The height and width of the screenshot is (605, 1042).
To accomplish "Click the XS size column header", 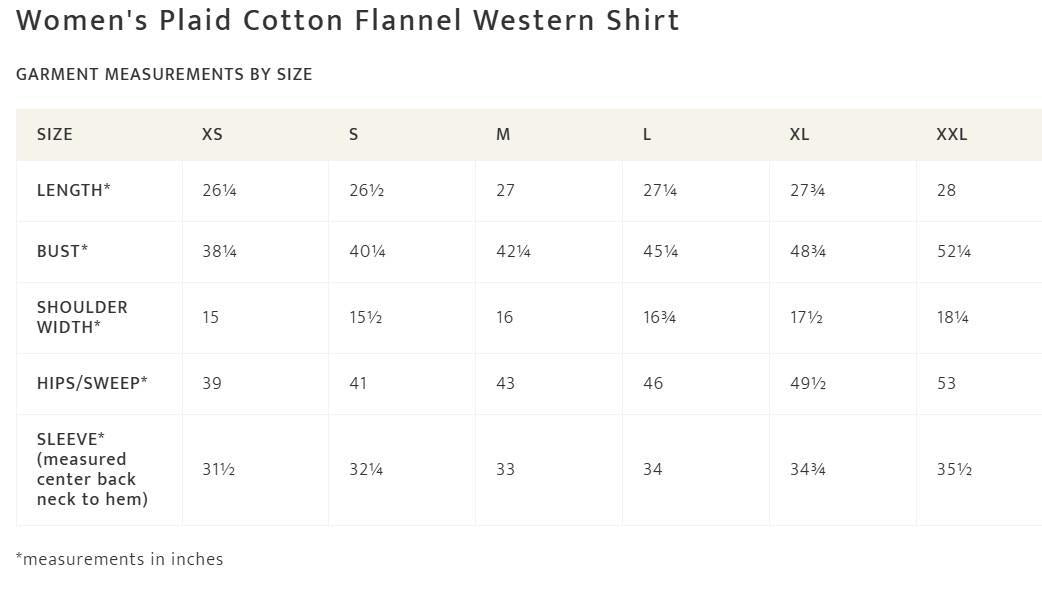I will [212, 134].
